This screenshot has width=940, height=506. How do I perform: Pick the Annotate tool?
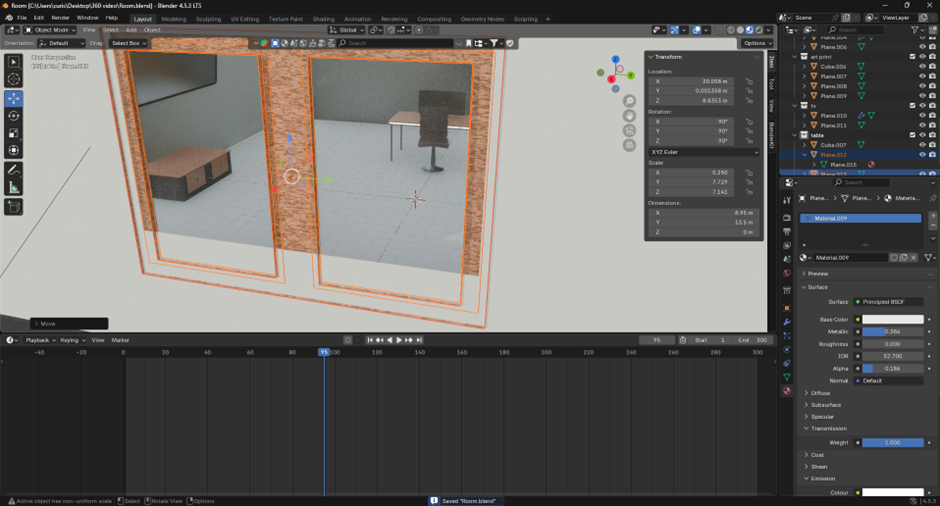click(x=14, y=170)
